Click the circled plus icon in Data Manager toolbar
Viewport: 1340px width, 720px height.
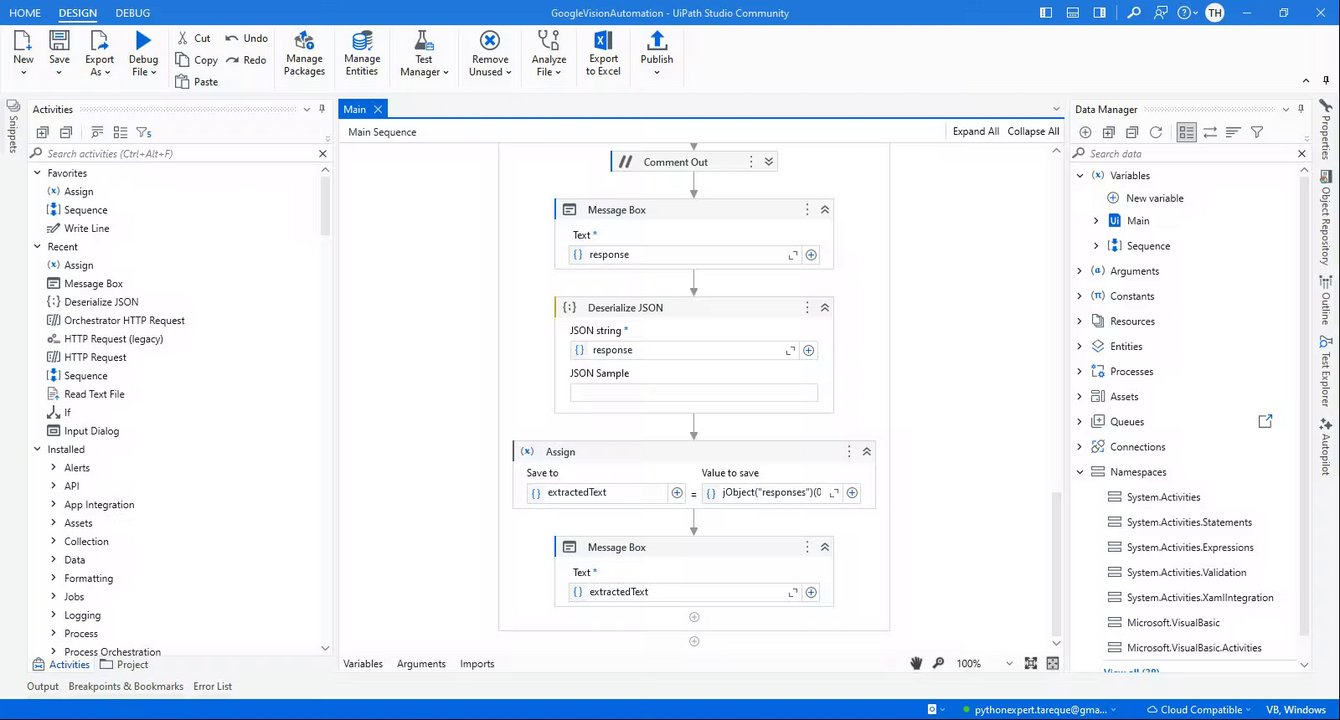point(1085,132)
